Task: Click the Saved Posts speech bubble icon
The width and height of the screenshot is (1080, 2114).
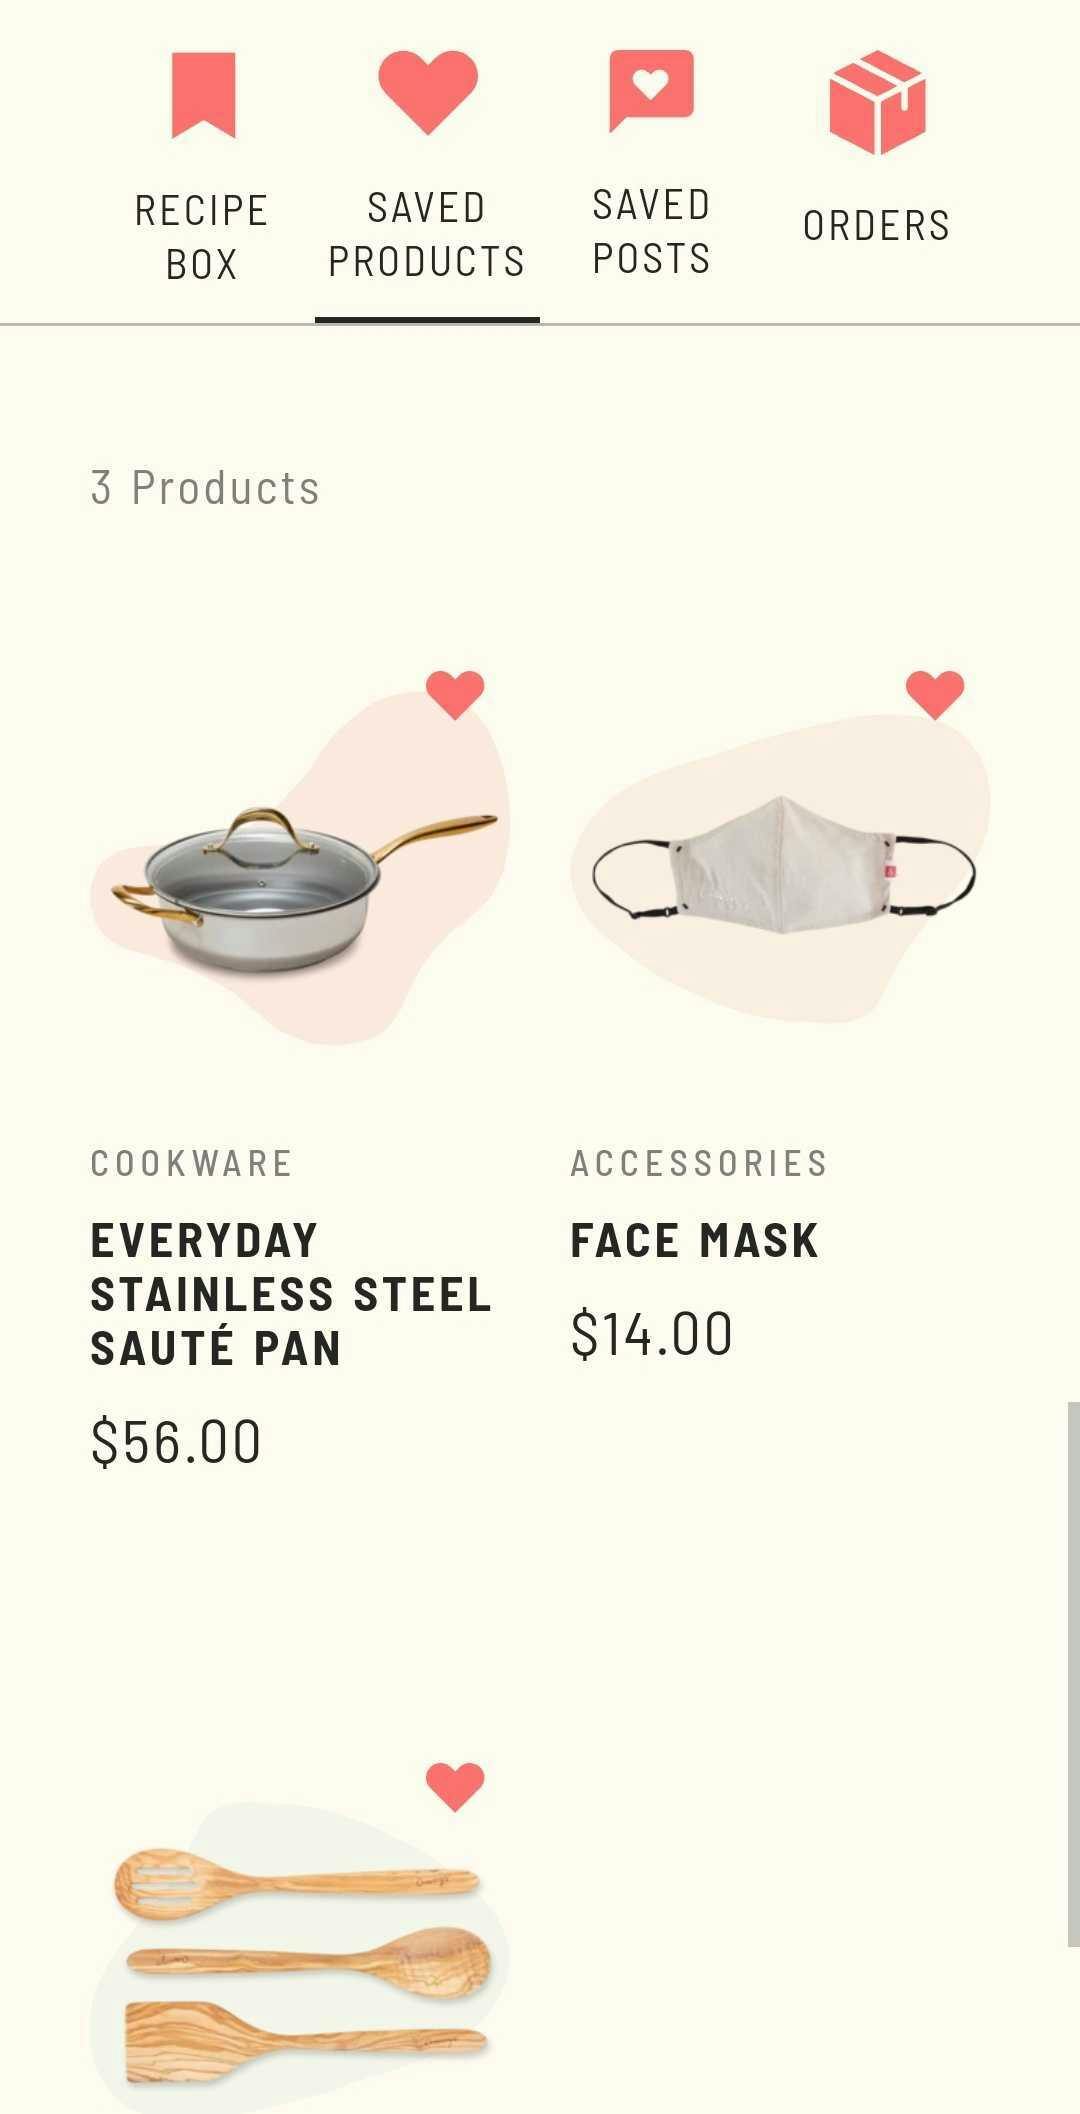Action: tap(651, 90)
